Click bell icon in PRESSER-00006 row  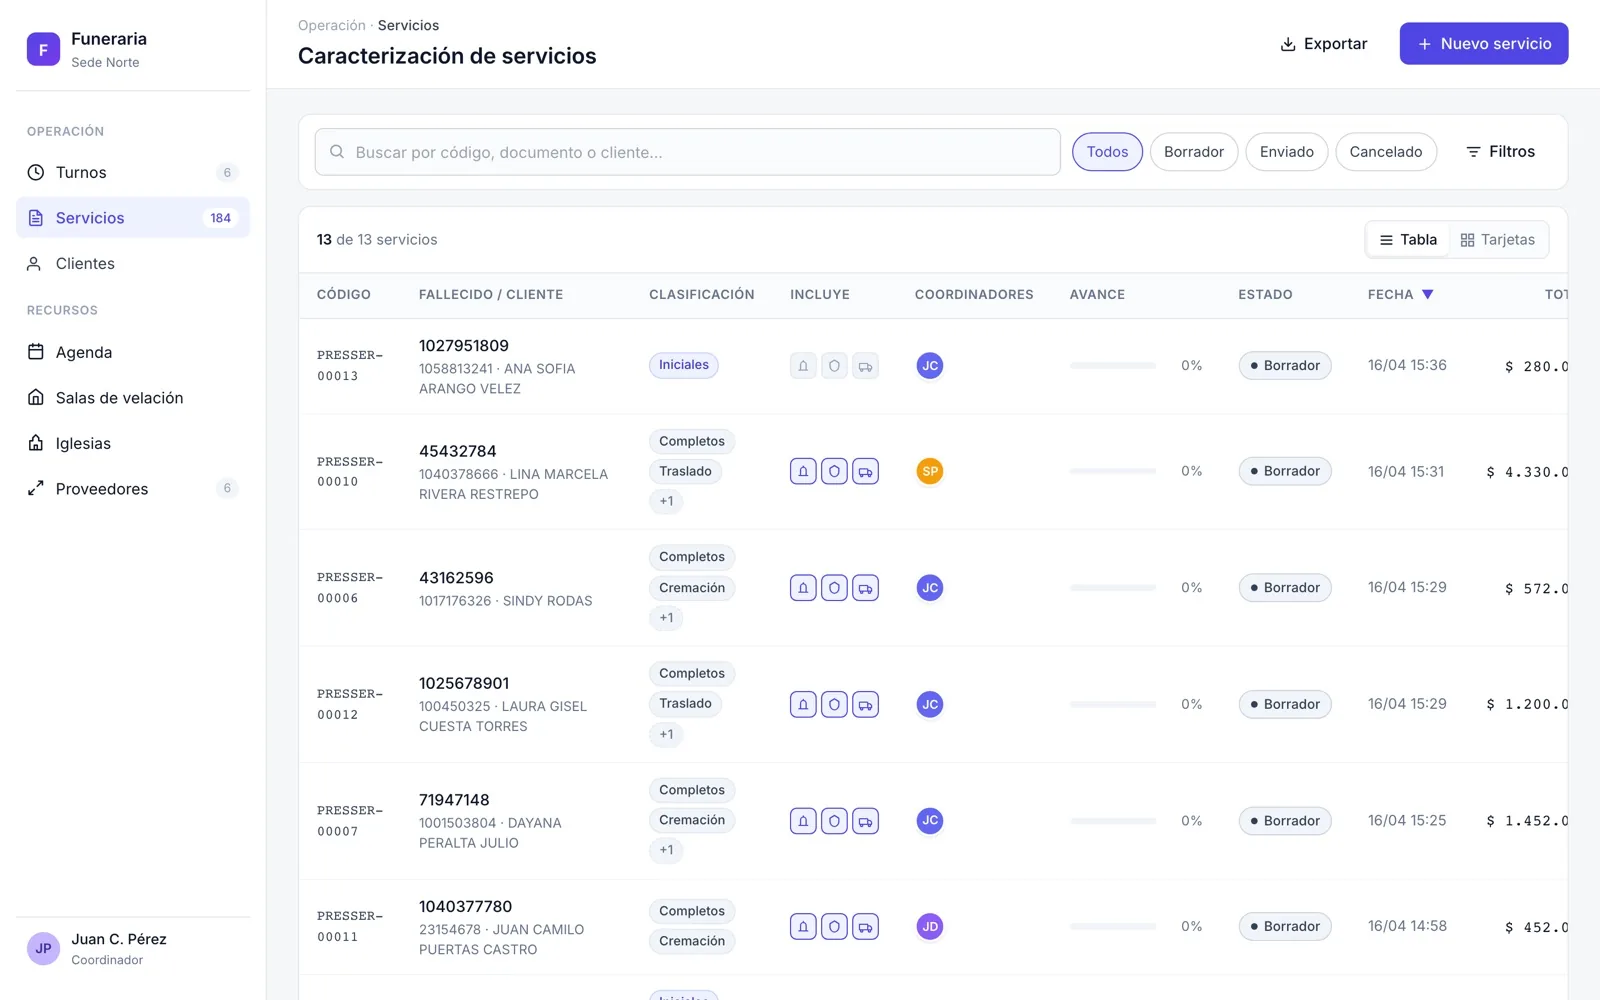(803, 588)
